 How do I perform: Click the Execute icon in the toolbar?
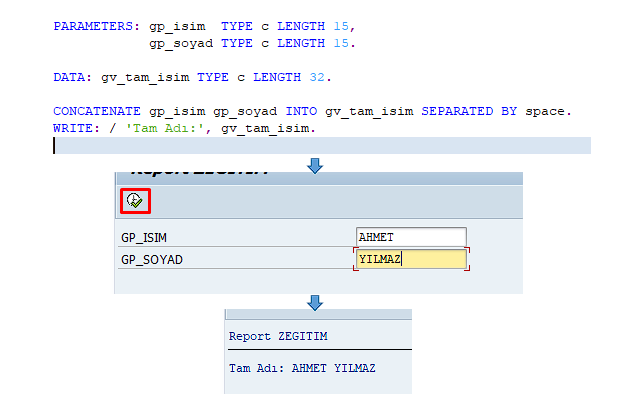click(x=135, y=200)
